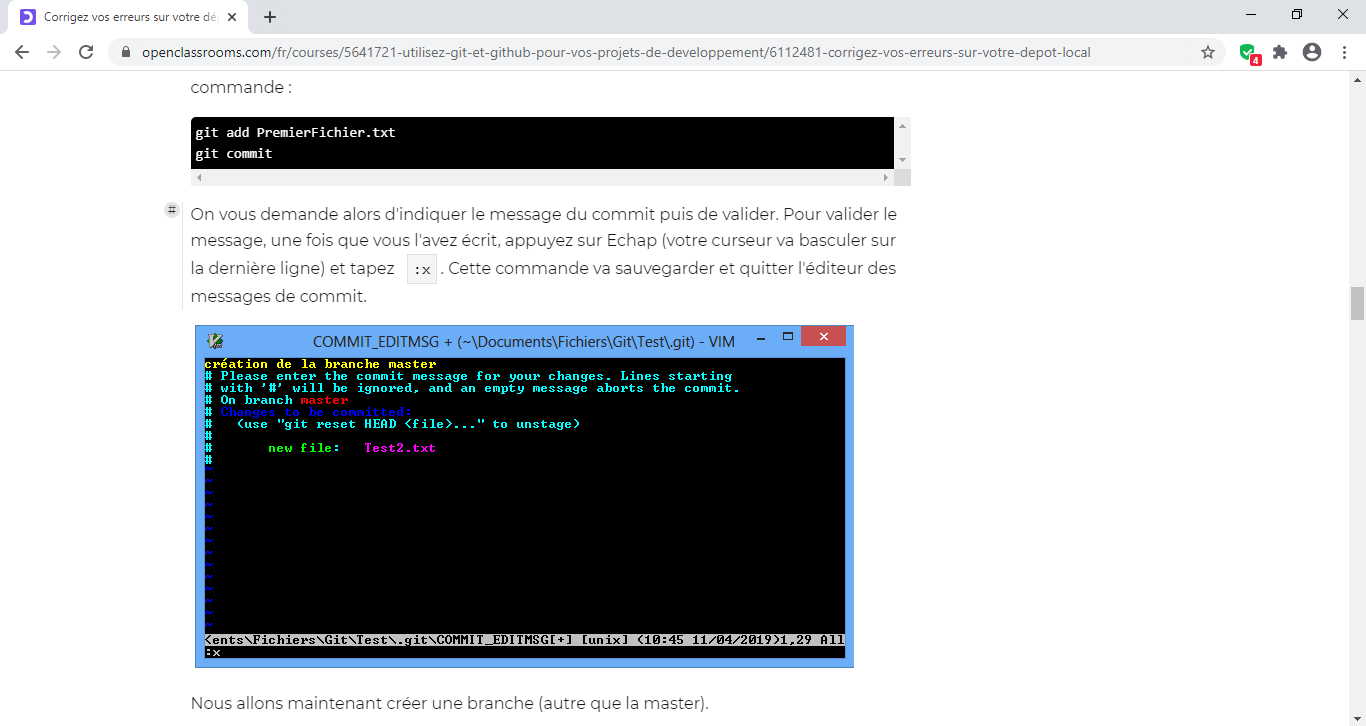Click the right arrow of the code block scrollbar
The image size is (1366, 726).
[x=885, y=177]
